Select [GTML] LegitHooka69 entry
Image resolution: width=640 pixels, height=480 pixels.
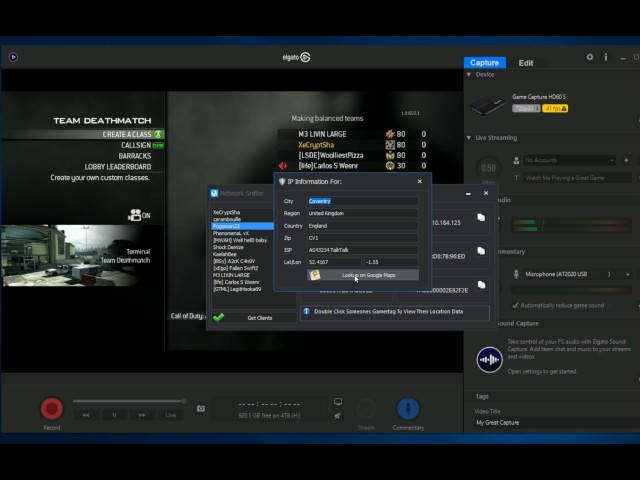coord(237,289)
